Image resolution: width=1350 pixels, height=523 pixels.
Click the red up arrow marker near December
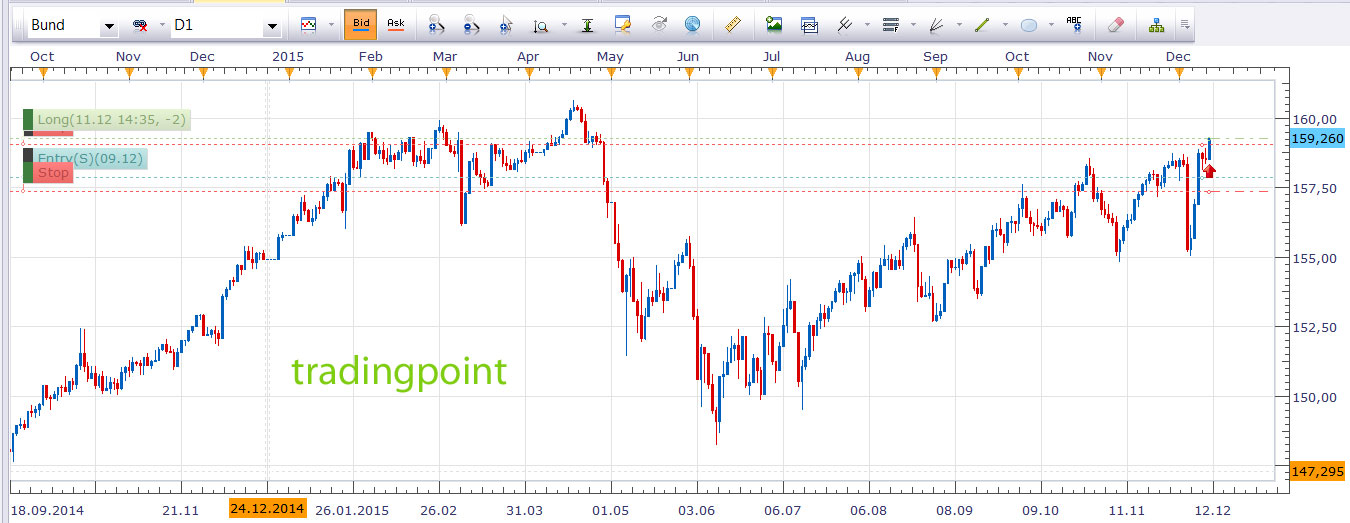1209,171
